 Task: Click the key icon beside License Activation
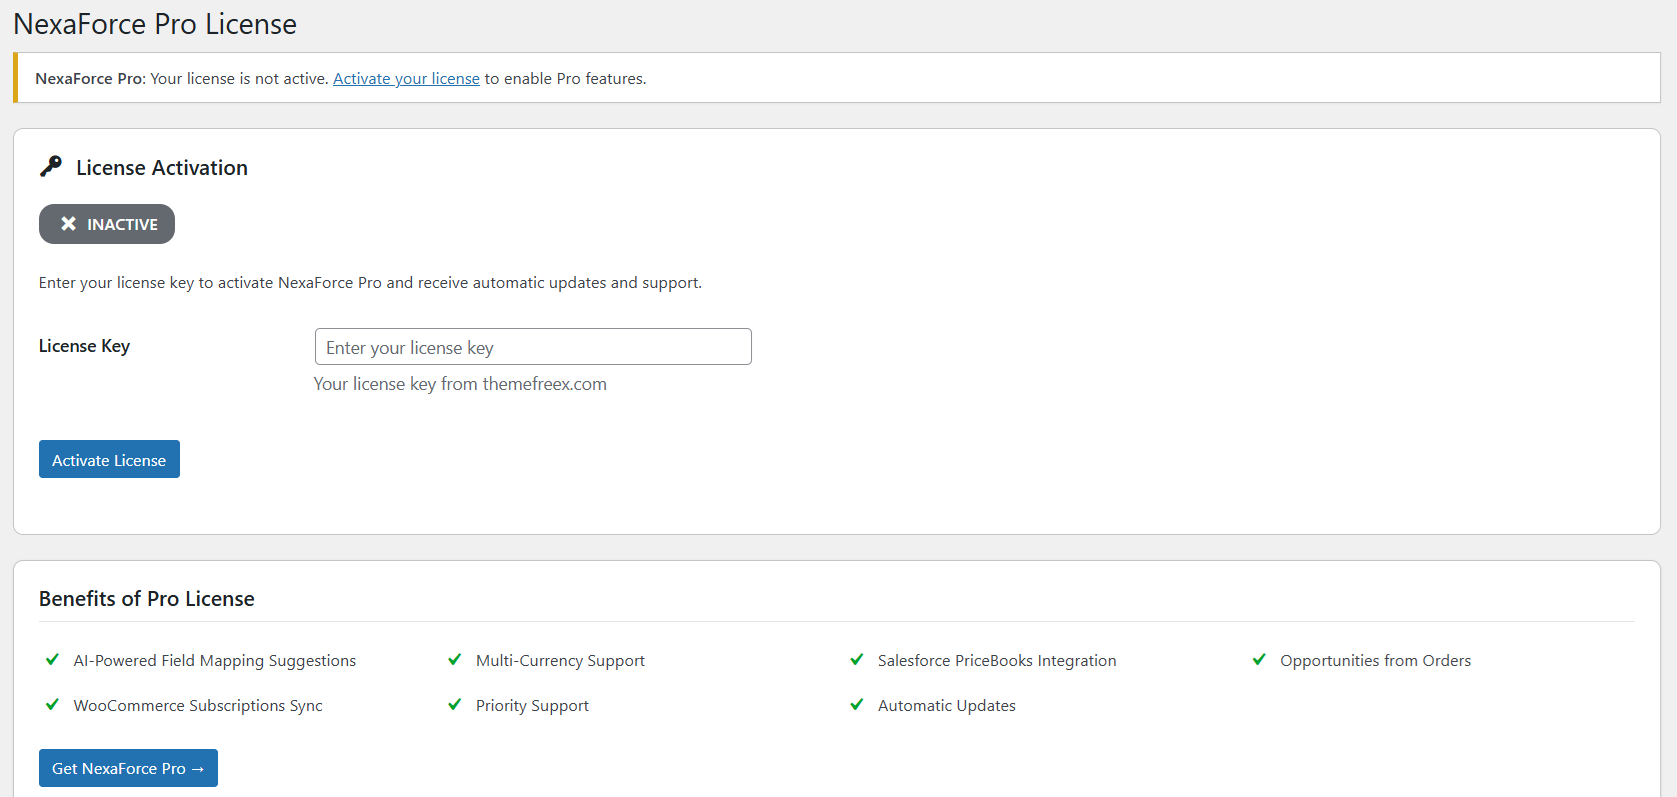[x=51, y=167]
